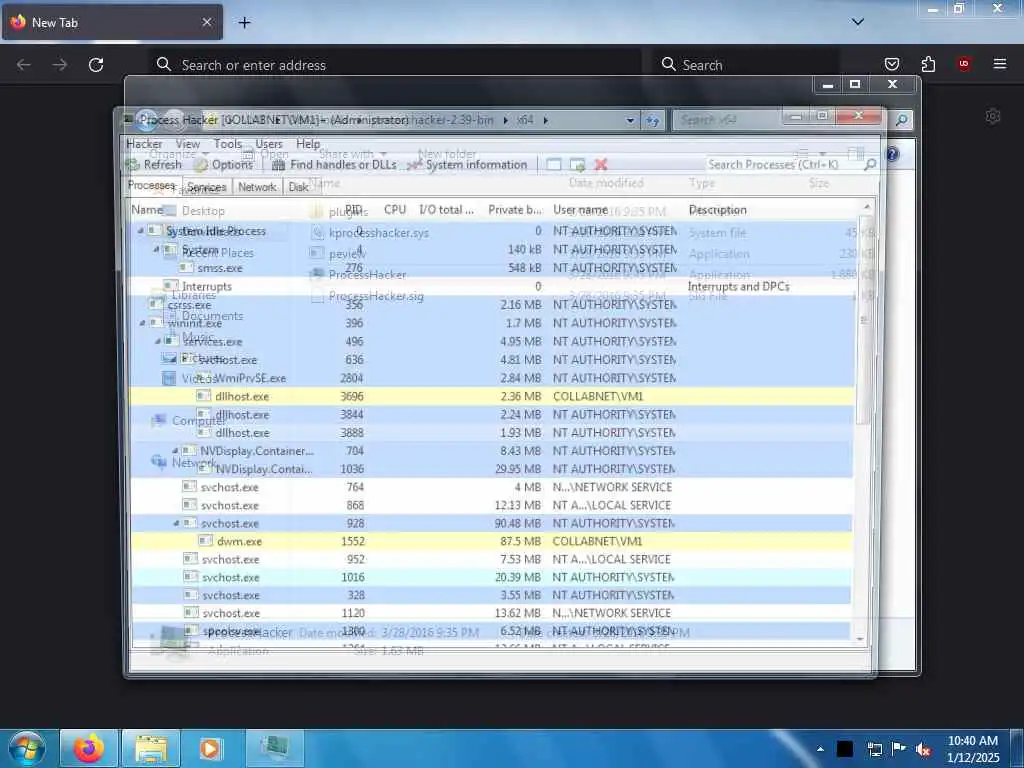1024x768 pixels.
Task: Show hidden icons arrow in system tray
Action: pos(820,749)
